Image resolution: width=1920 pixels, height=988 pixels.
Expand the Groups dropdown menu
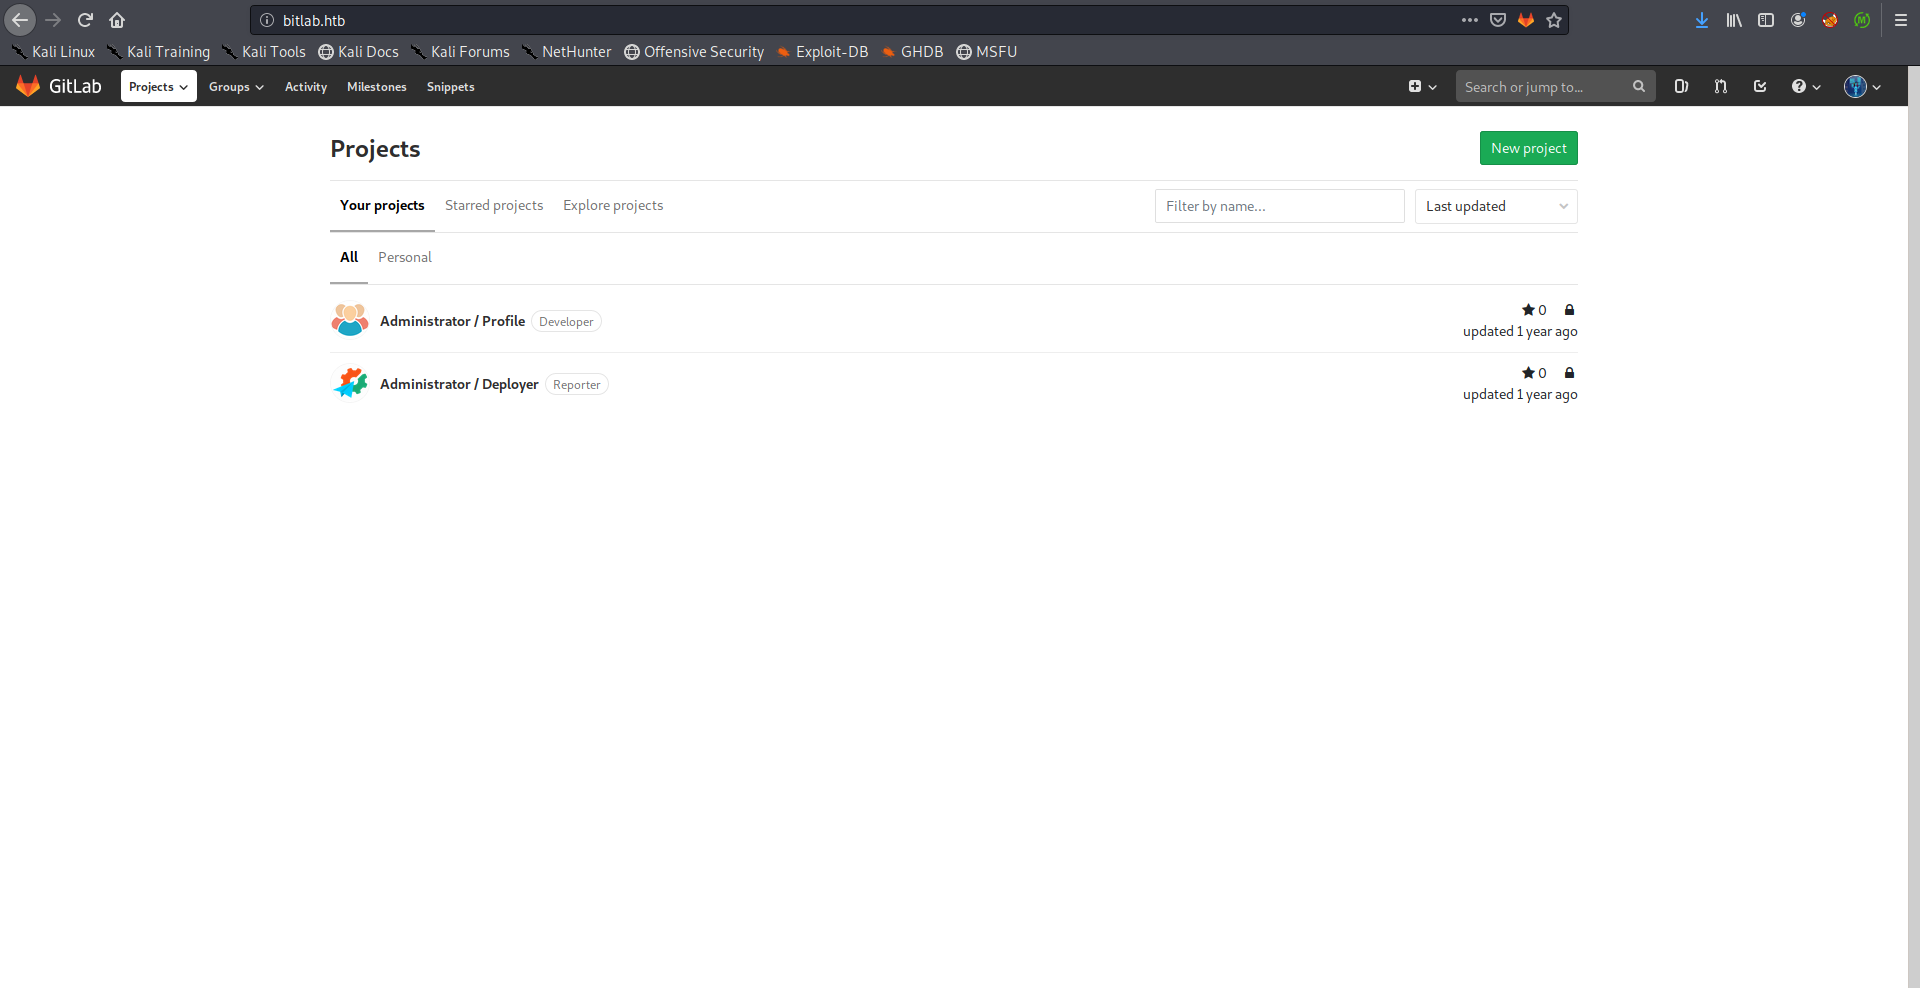click(x=236, y=87)
